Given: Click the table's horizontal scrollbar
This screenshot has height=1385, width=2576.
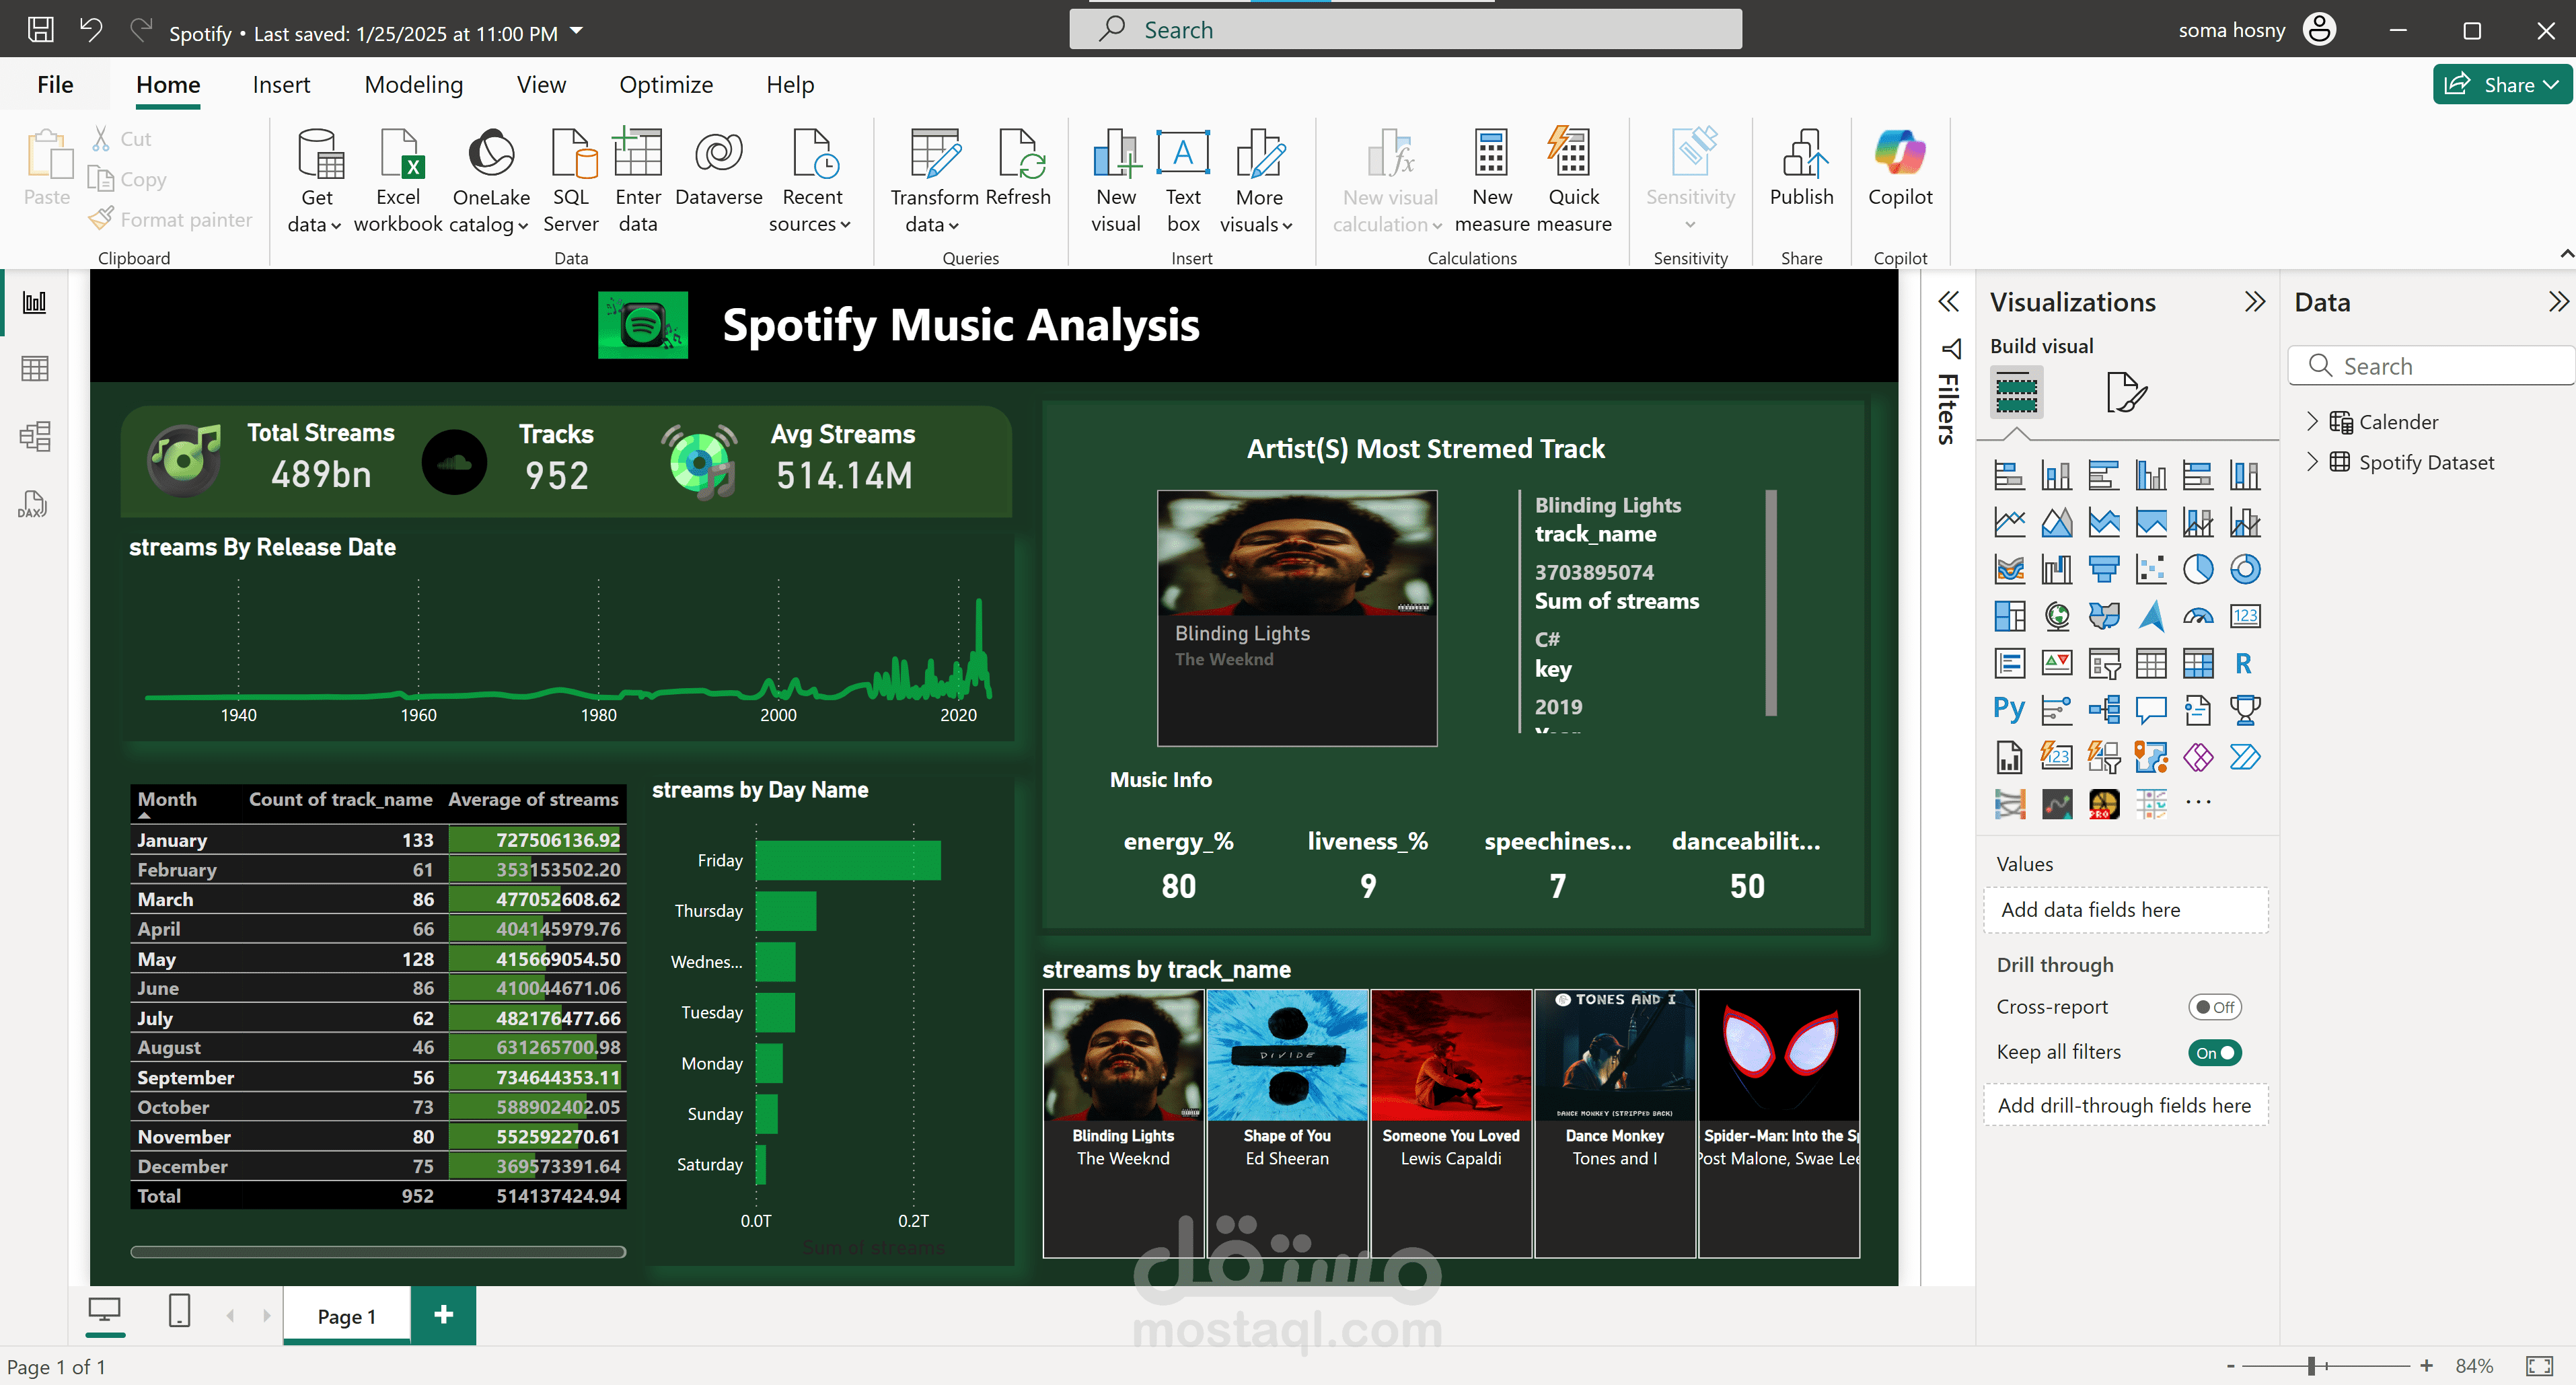Looking at the screenshot, I should coord(378,1251).
